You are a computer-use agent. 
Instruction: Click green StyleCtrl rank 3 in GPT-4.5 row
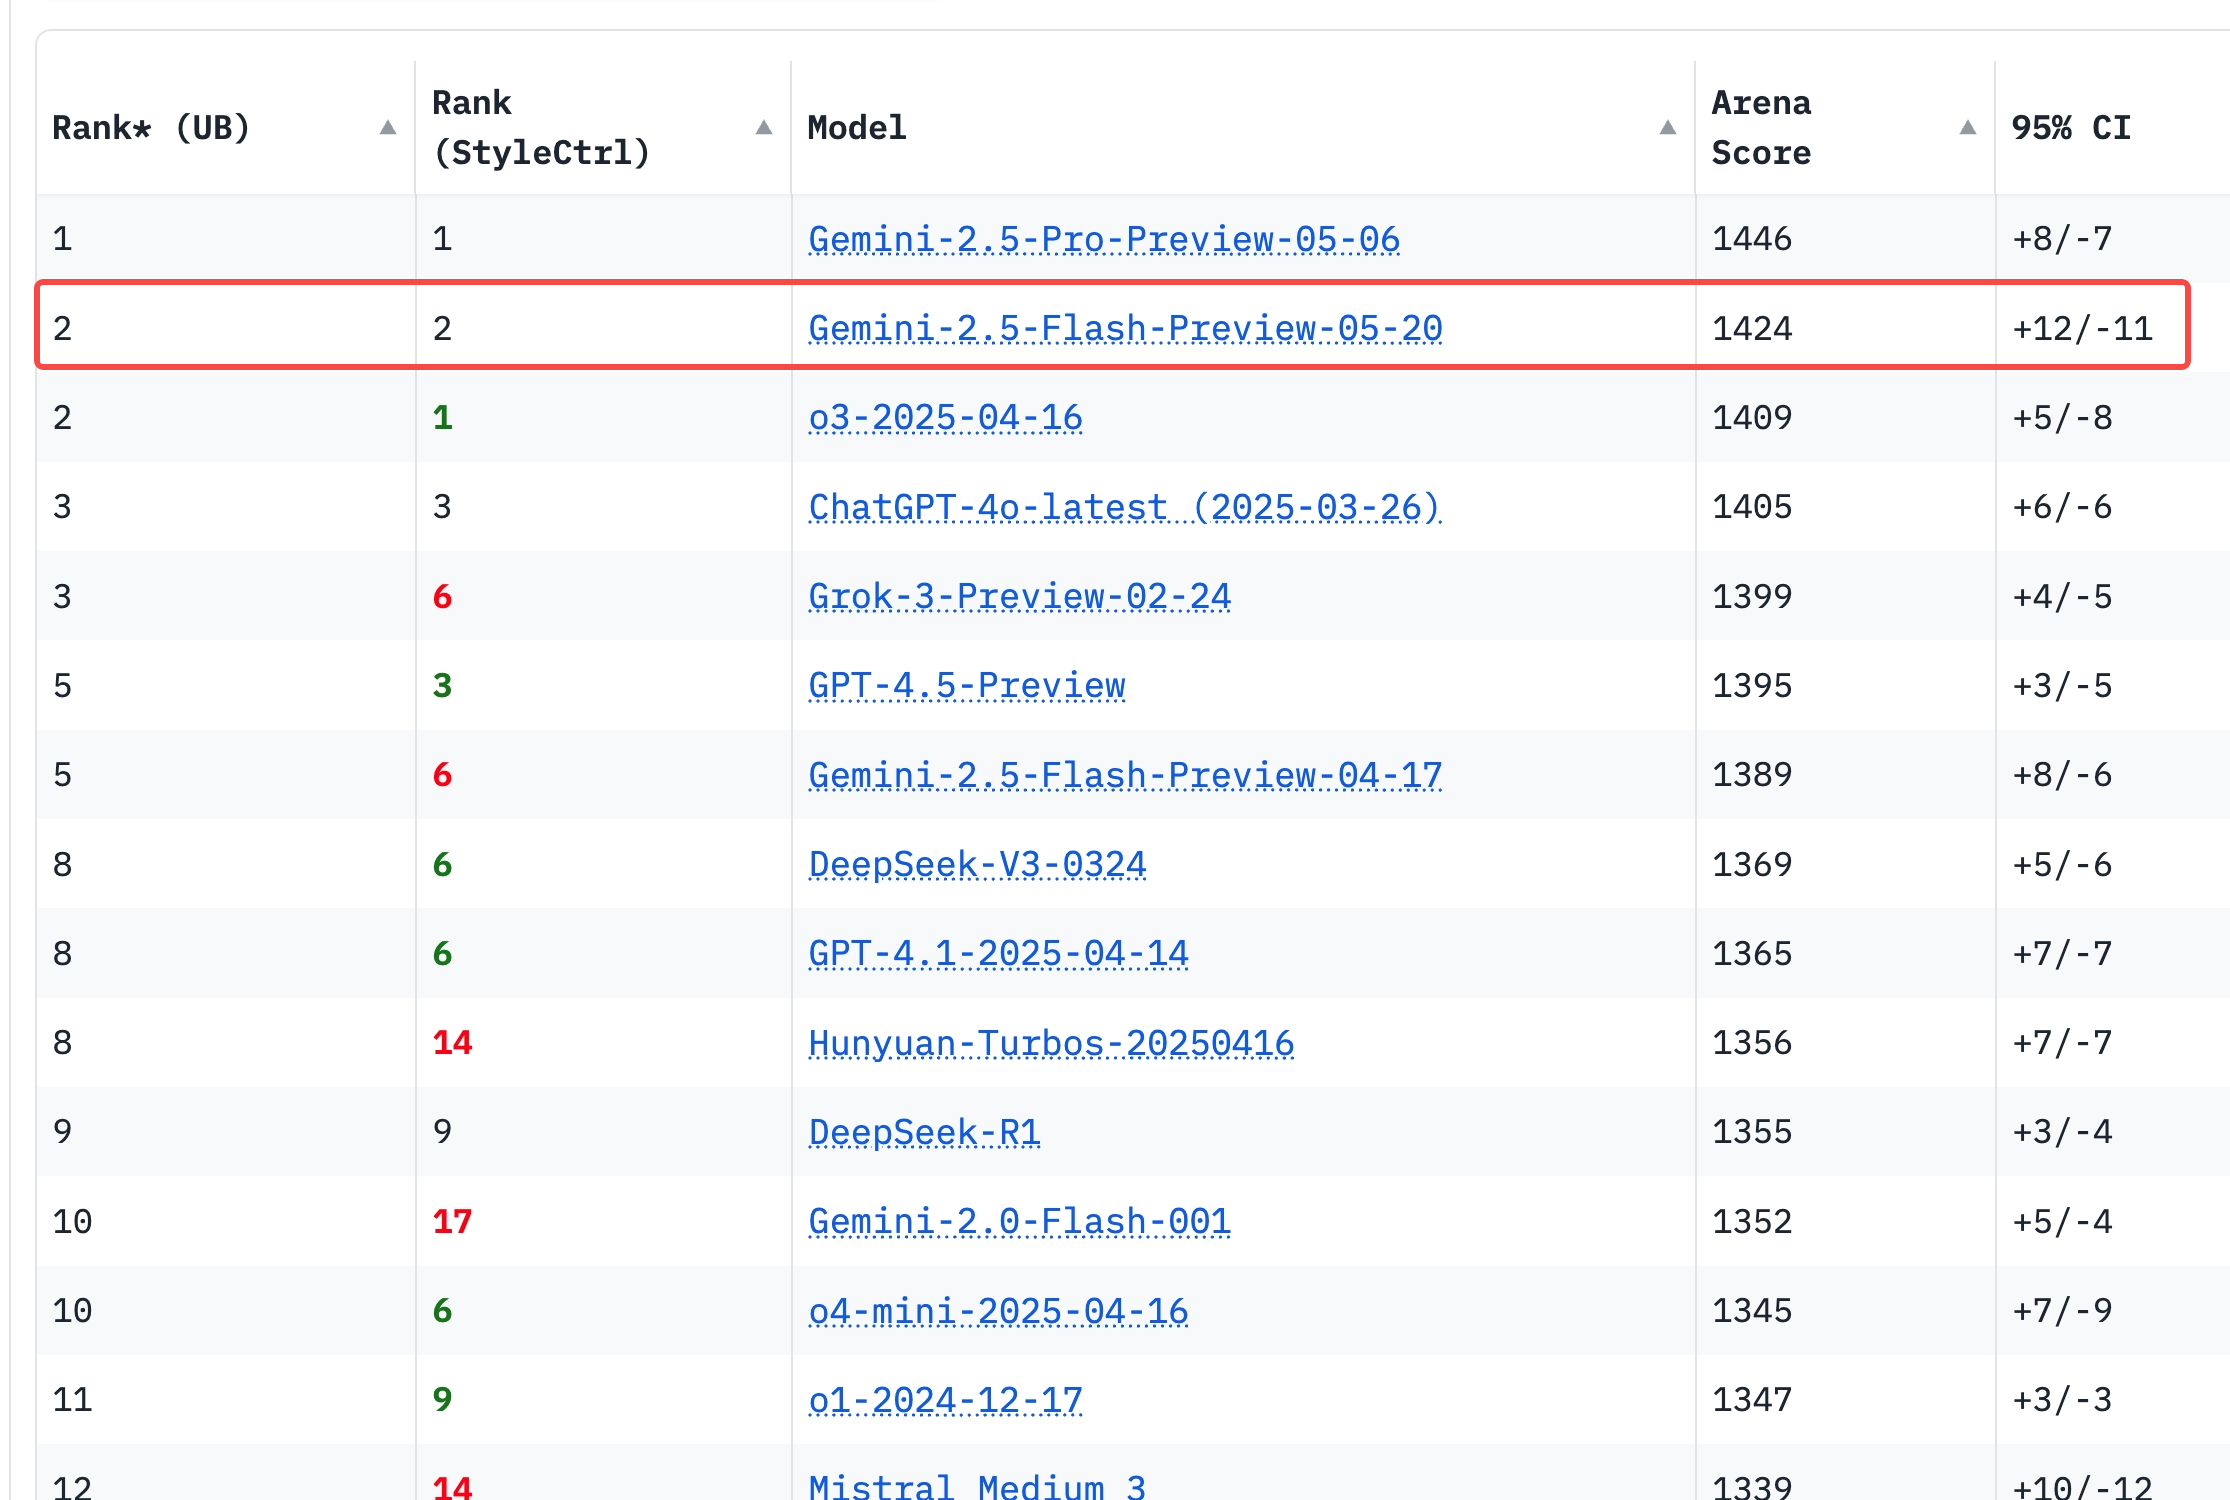[x=443, y=685]
